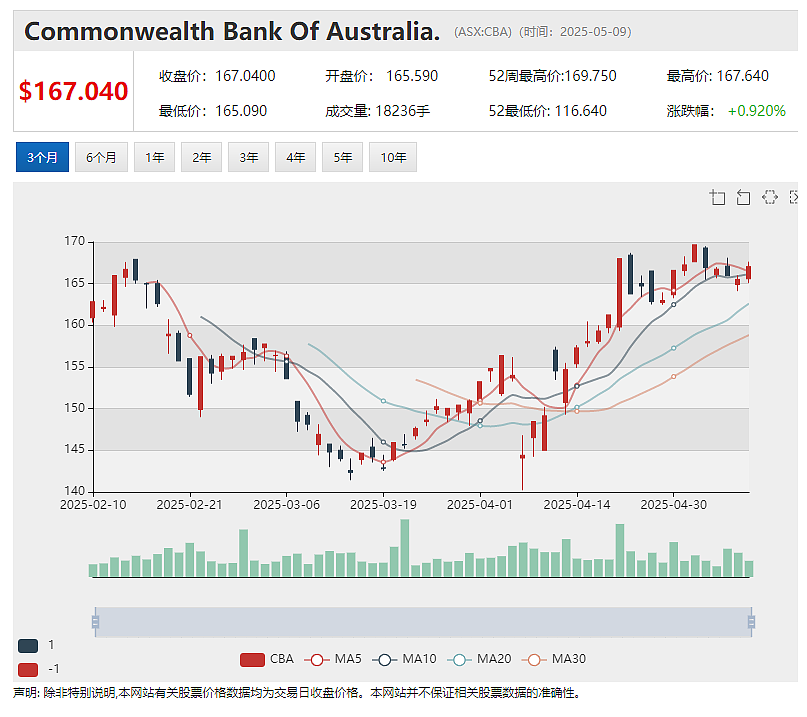Hide the MA10 moving average line

[405, 659]
